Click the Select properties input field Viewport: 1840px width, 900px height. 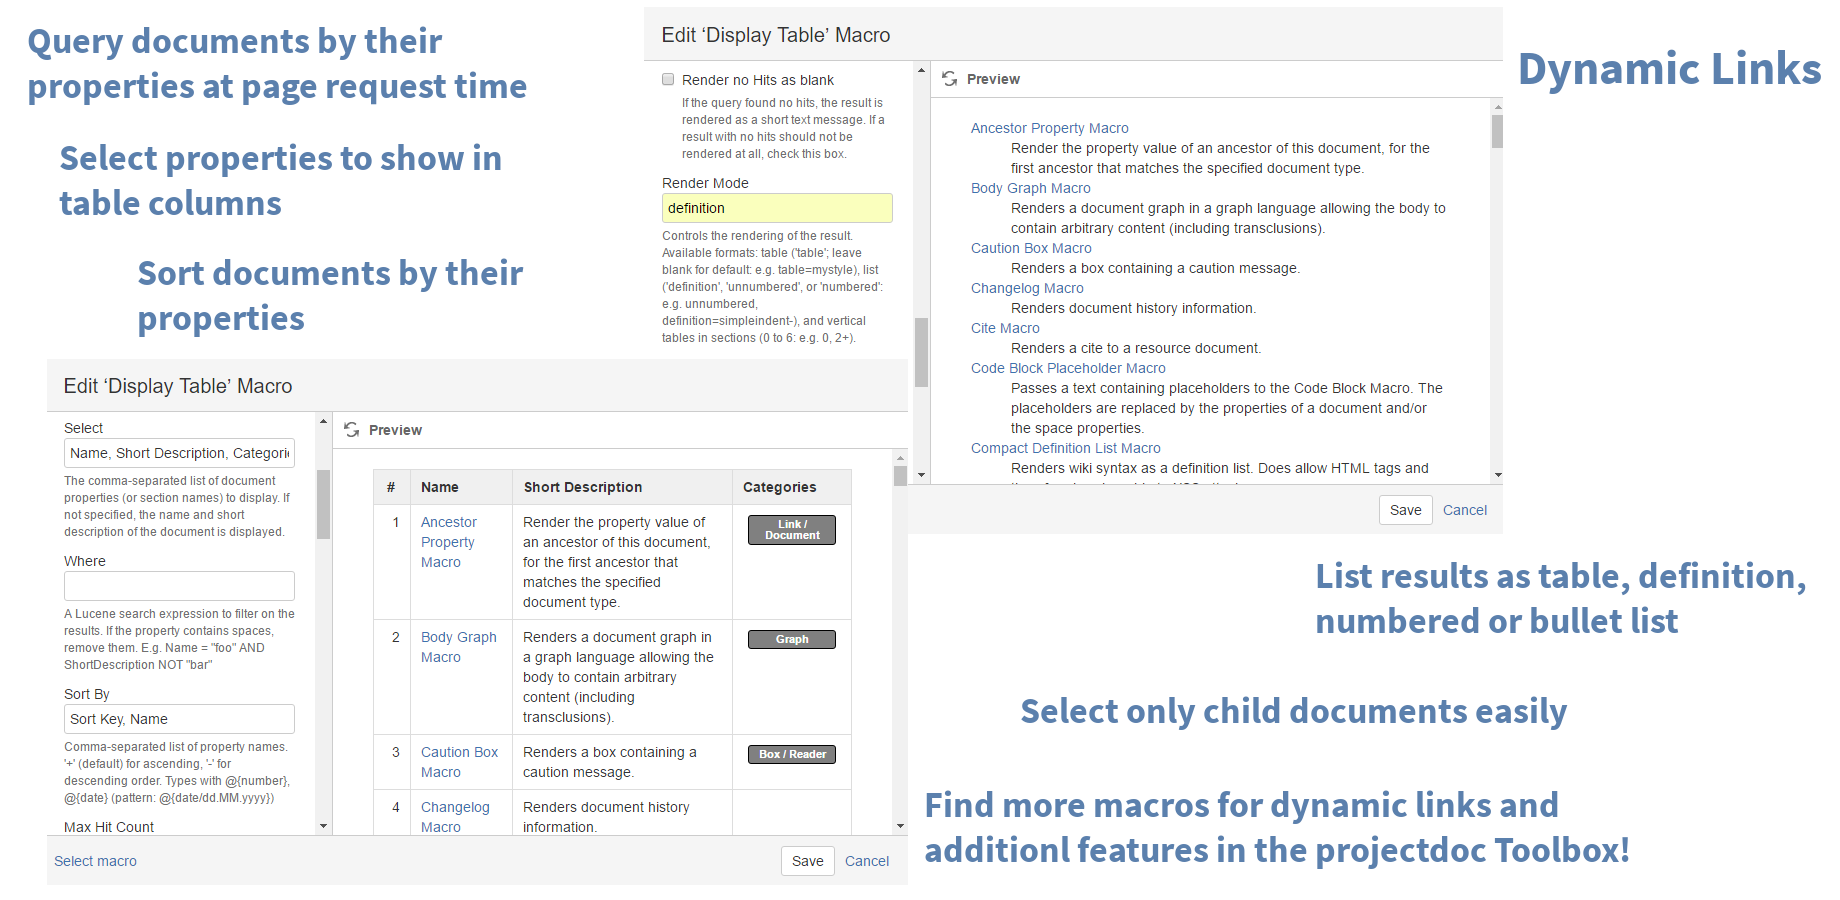click(179, 453)
